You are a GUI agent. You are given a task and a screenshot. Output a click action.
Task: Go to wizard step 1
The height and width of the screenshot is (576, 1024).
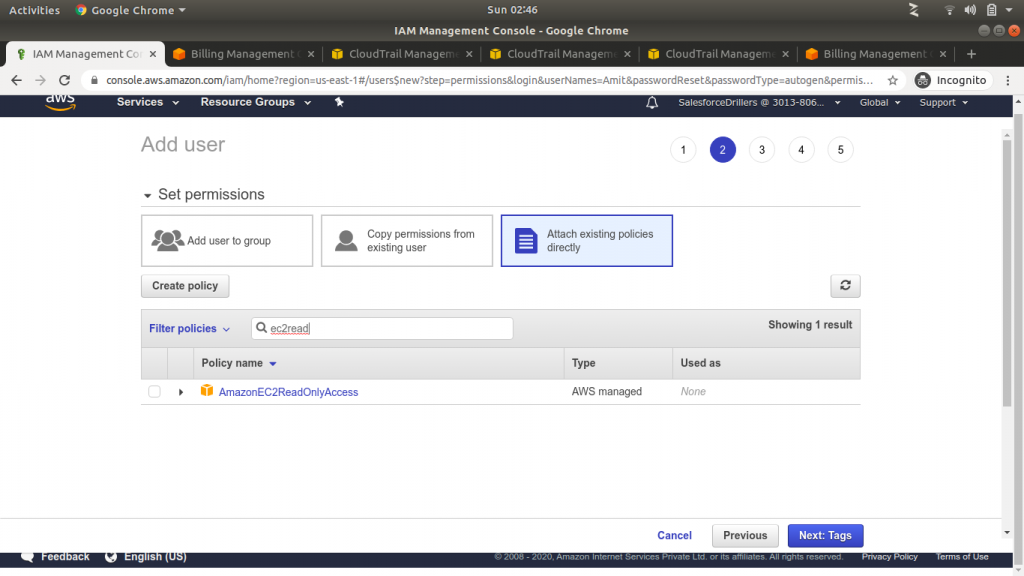[683, 150]
